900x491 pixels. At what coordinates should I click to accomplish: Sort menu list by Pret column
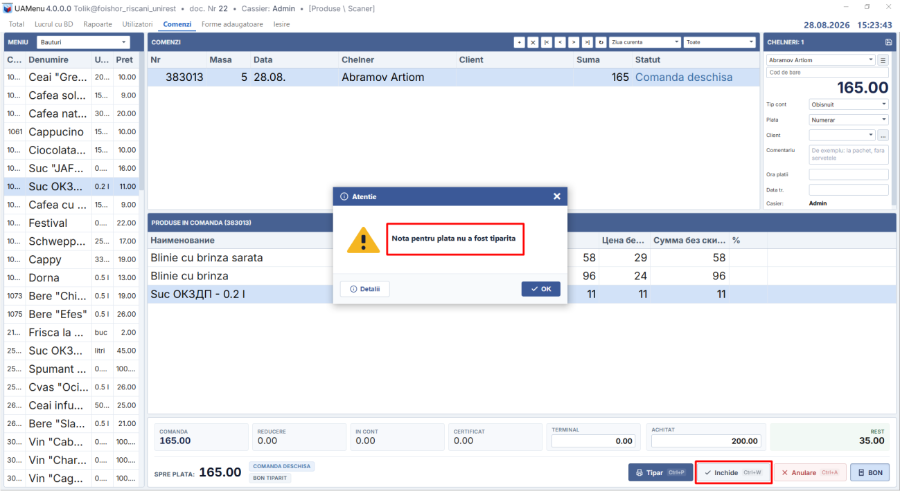click(125, 60)
